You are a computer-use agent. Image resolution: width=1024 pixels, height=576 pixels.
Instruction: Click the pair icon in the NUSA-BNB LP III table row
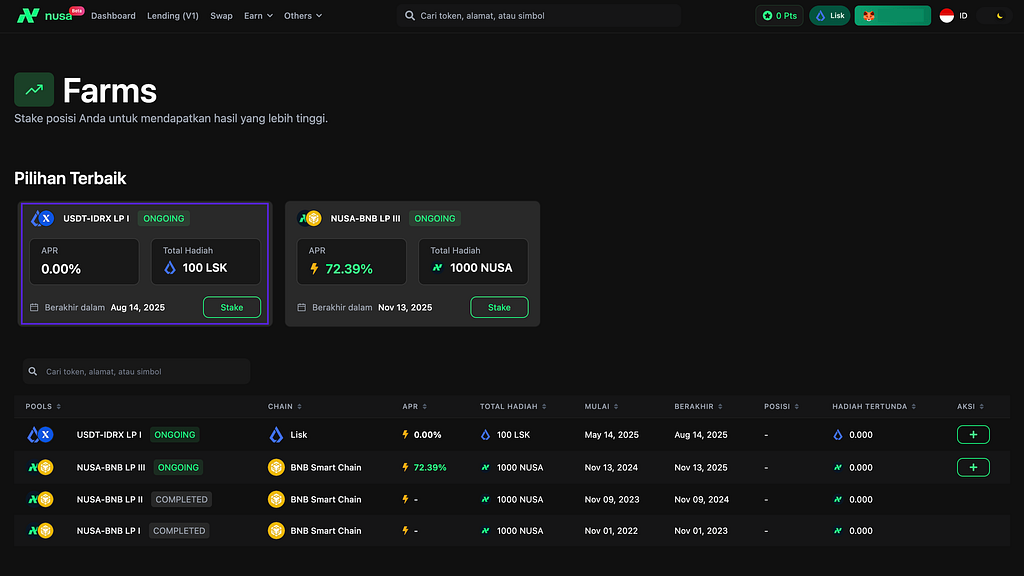pyautogui.click(x=40, y=467)
